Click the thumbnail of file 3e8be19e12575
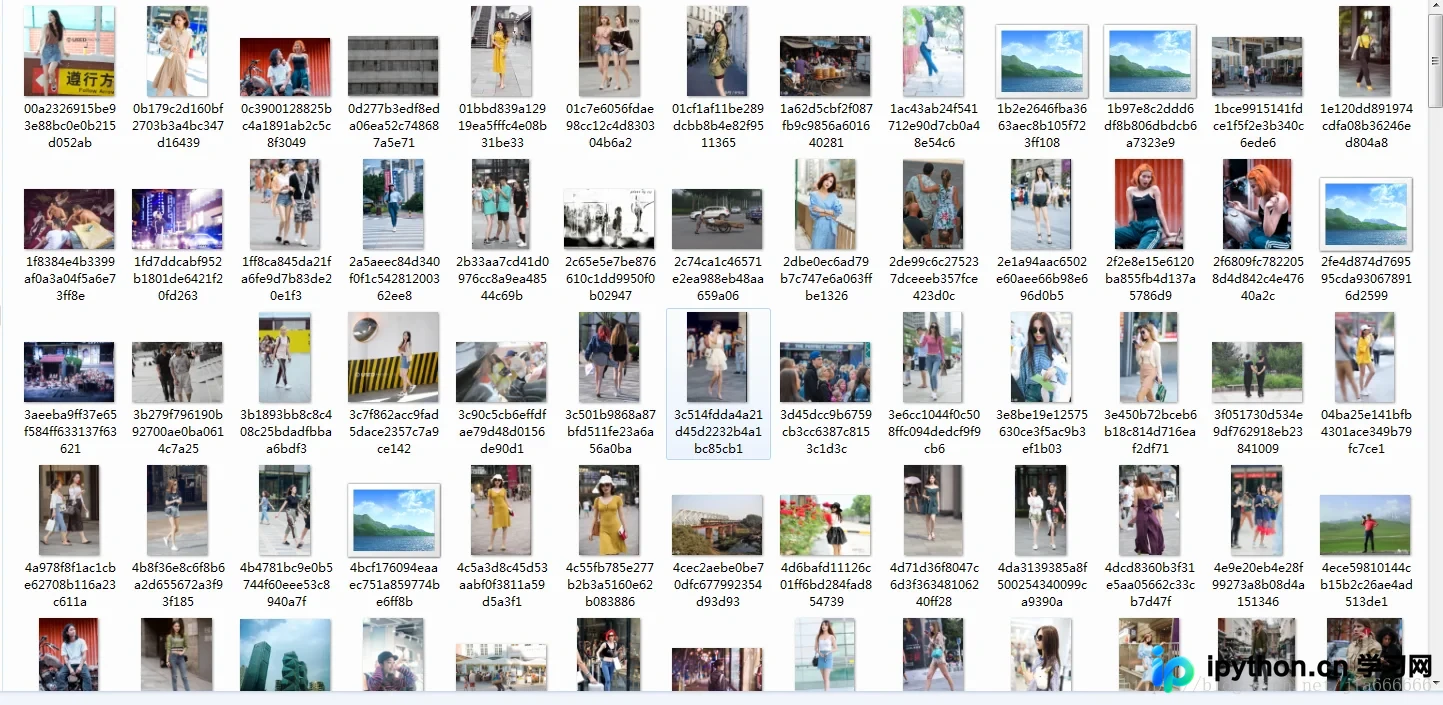 tap(1041, 357)
